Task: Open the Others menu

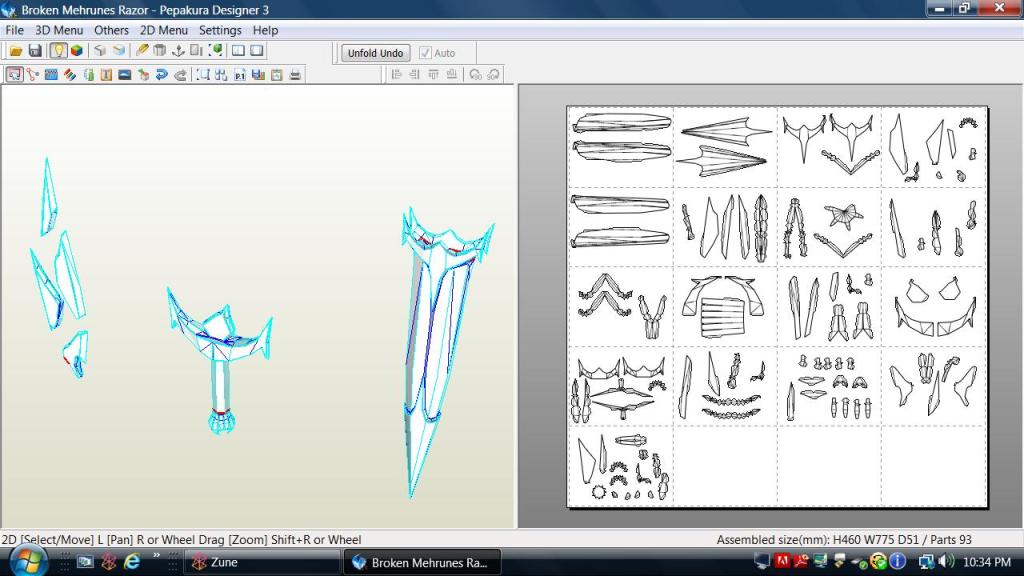Action: pos(111,30)
